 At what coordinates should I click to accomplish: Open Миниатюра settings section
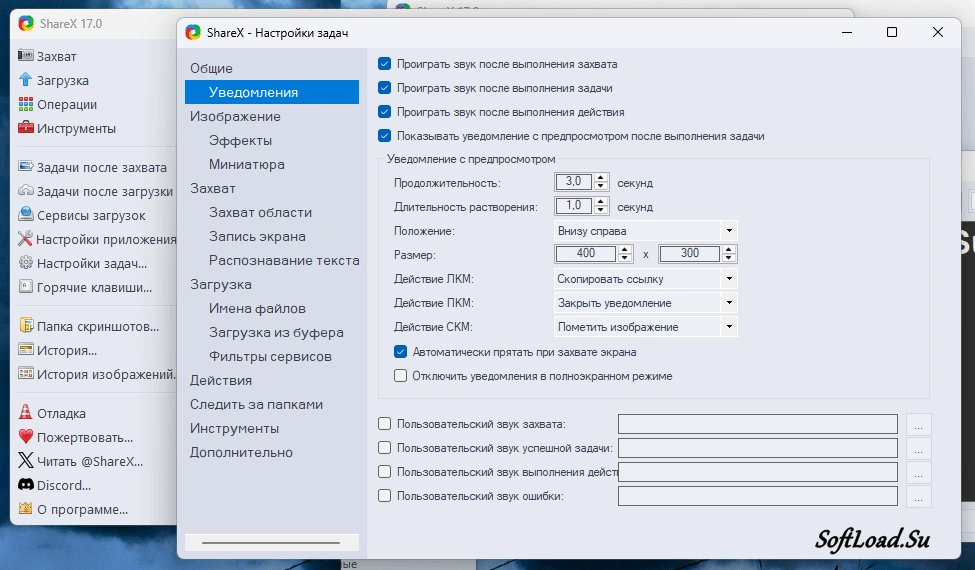(247, 164)
